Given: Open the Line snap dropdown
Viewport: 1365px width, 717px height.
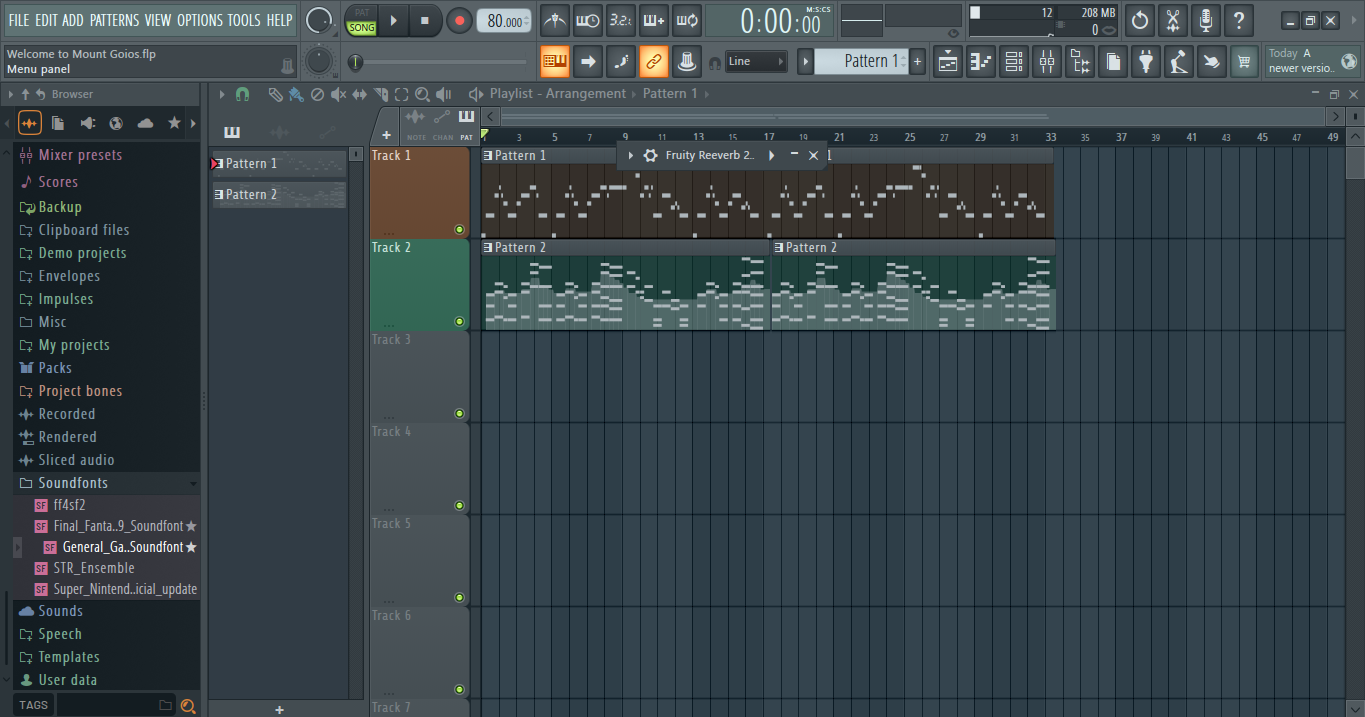Looking at the screenshot, I should [756, 62].
